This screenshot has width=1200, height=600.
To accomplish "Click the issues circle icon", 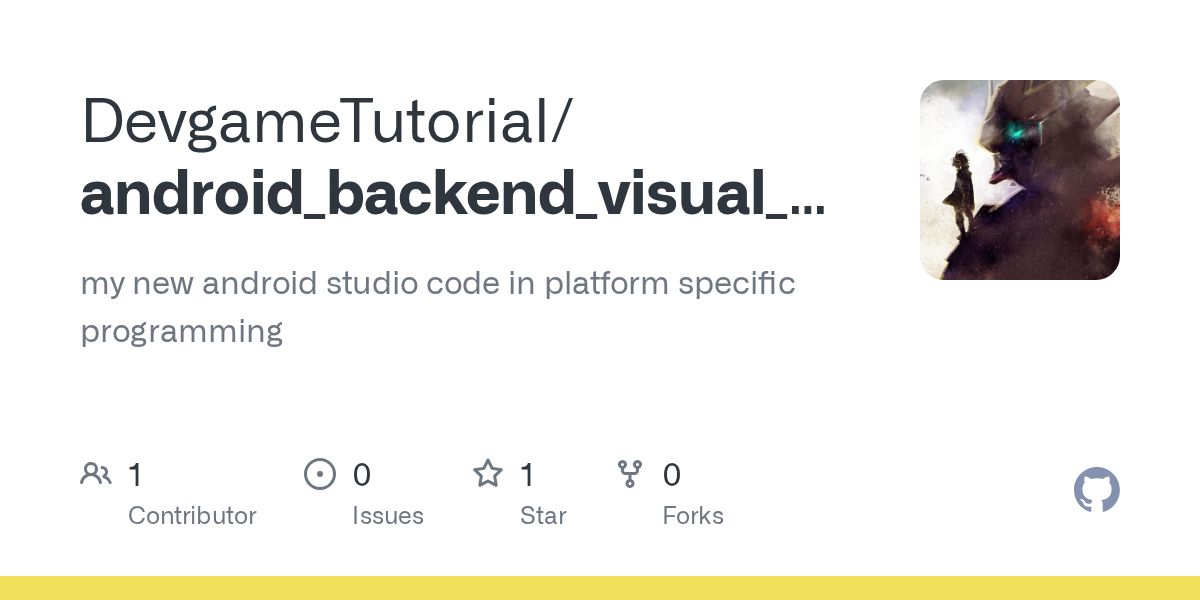I will pos(320,474).
